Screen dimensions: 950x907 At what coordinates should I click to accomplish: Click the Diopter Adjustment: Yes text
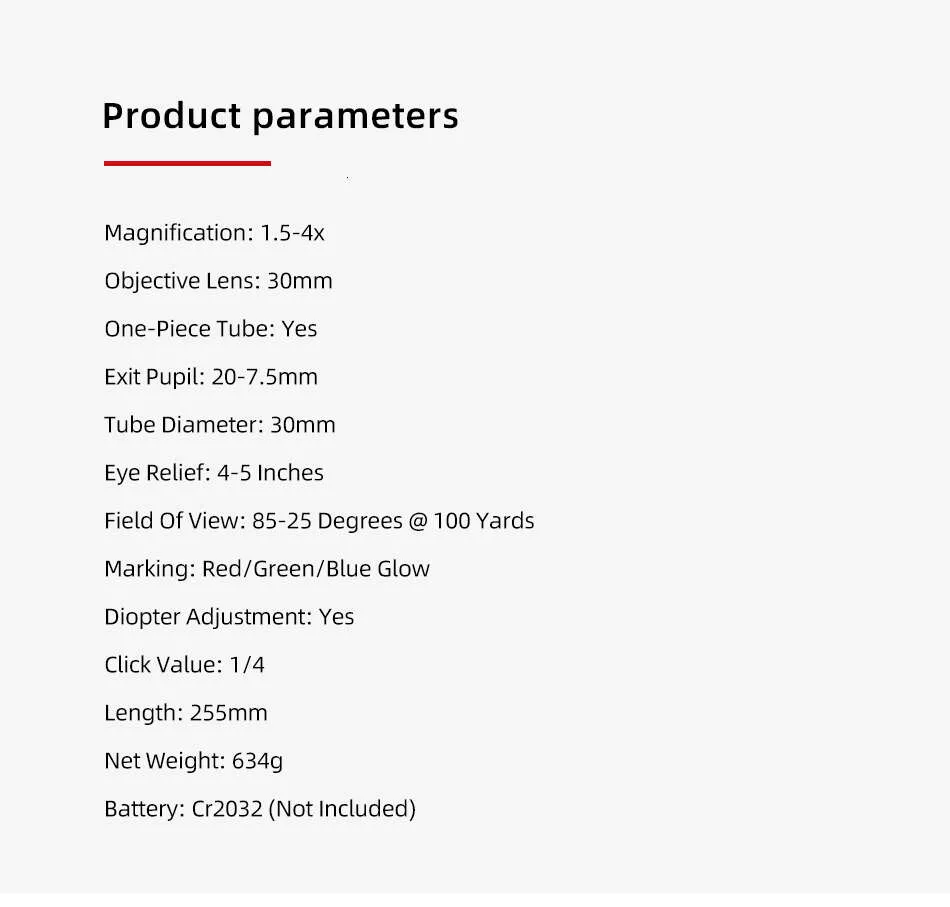[x=229, y=617]
